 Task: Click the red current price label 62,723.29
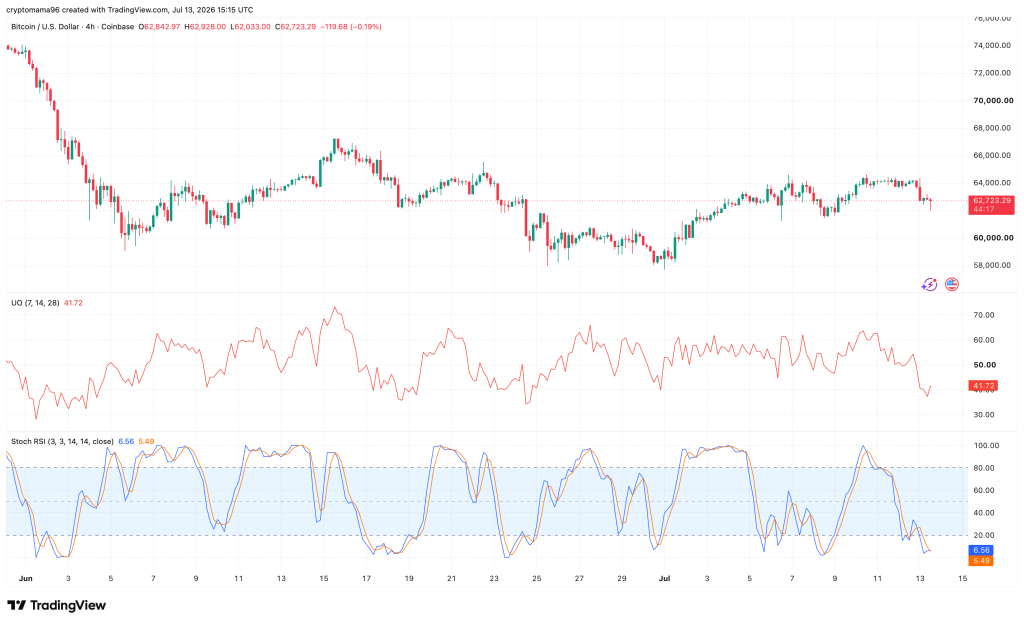coord(991,201)
